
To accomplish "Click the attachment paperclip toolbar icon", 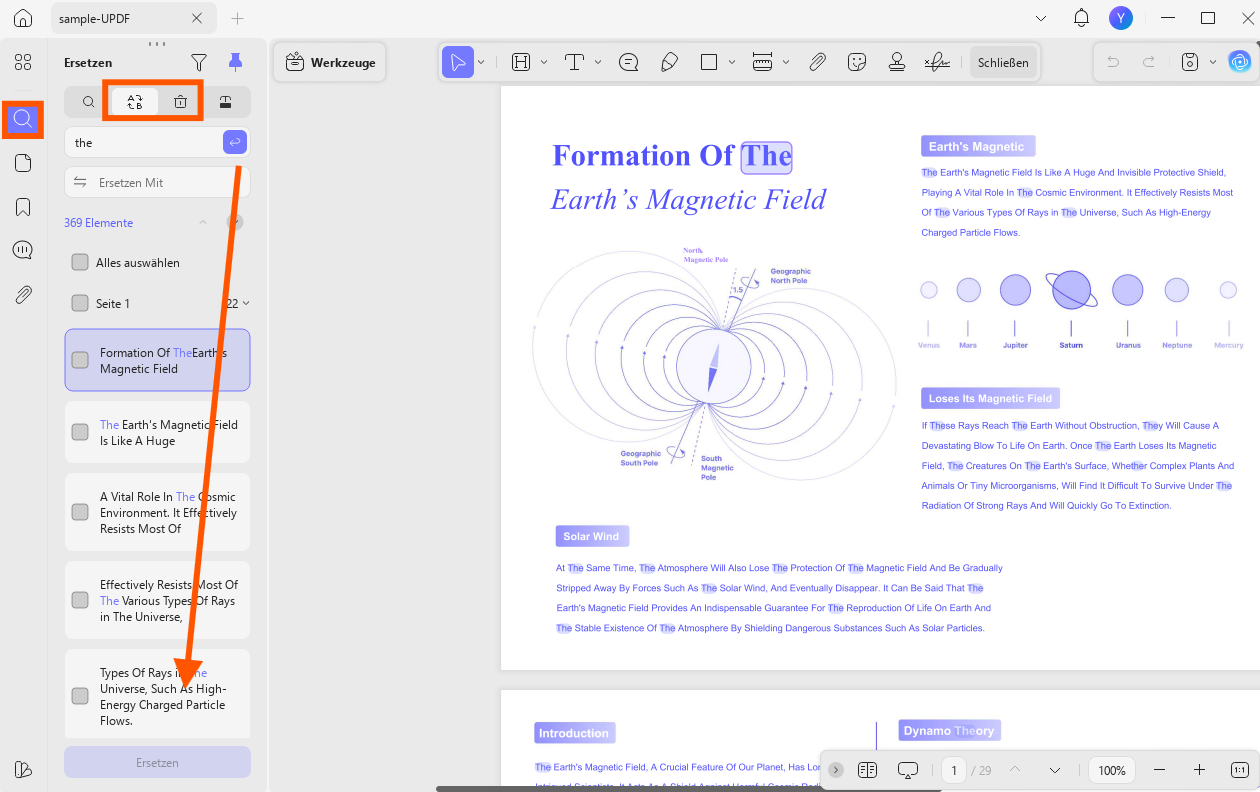I will [x=817, y=62].
